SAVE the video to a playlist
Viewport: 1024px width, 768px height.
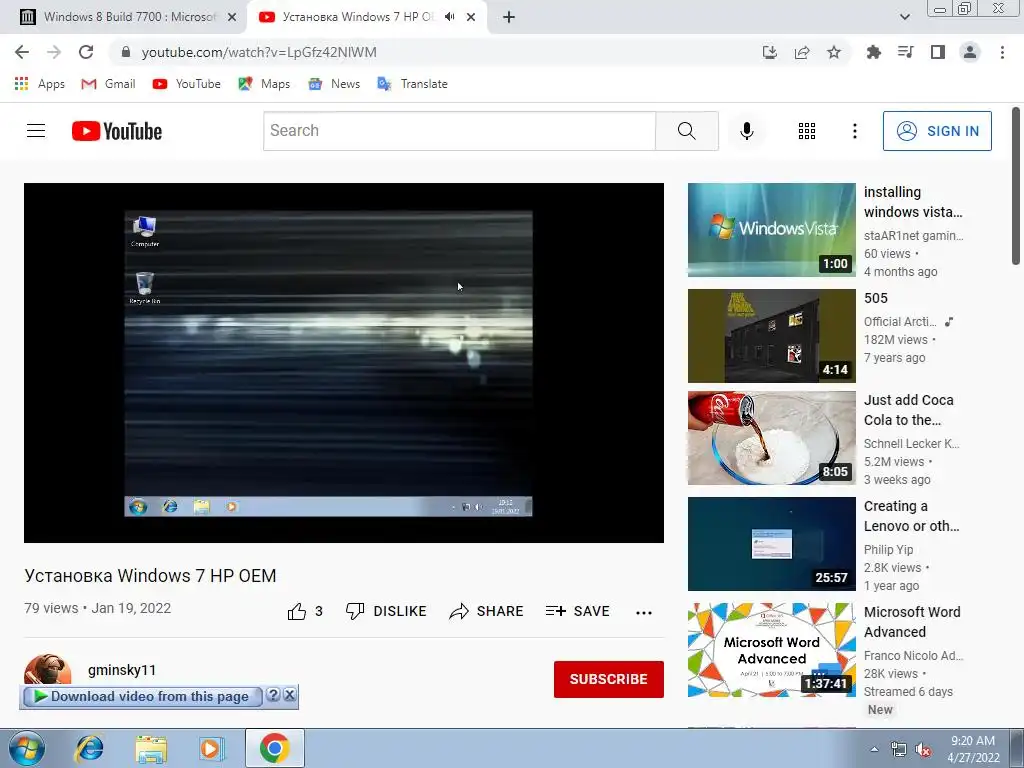point(577,611)
